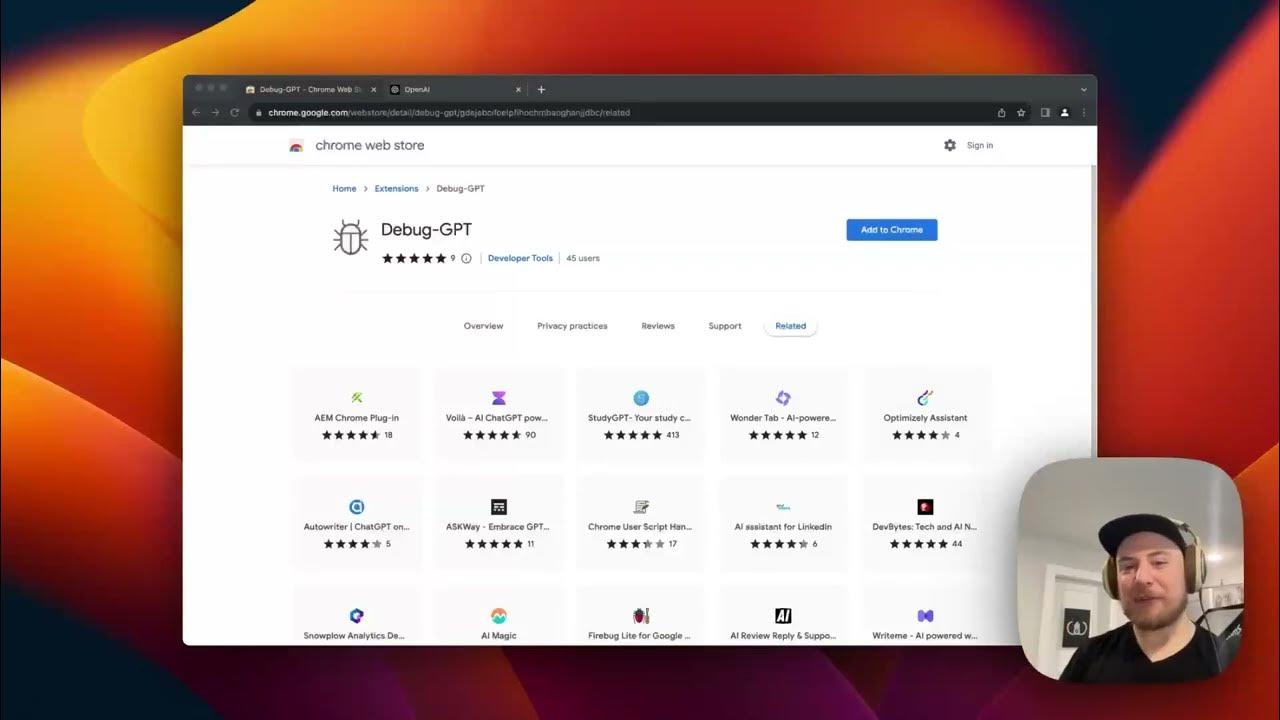
Task: Go to the Support tab
Action: [725, 326]
